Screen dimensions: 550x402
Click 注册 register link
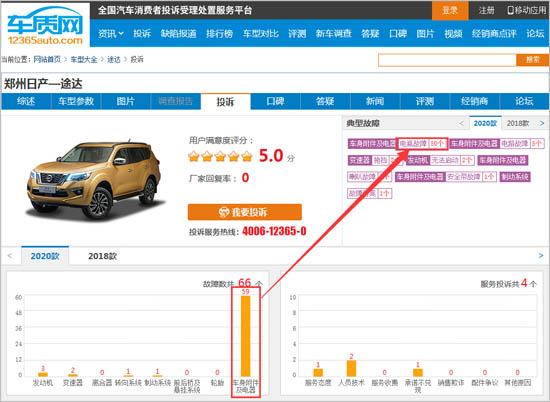click(487, 11)
